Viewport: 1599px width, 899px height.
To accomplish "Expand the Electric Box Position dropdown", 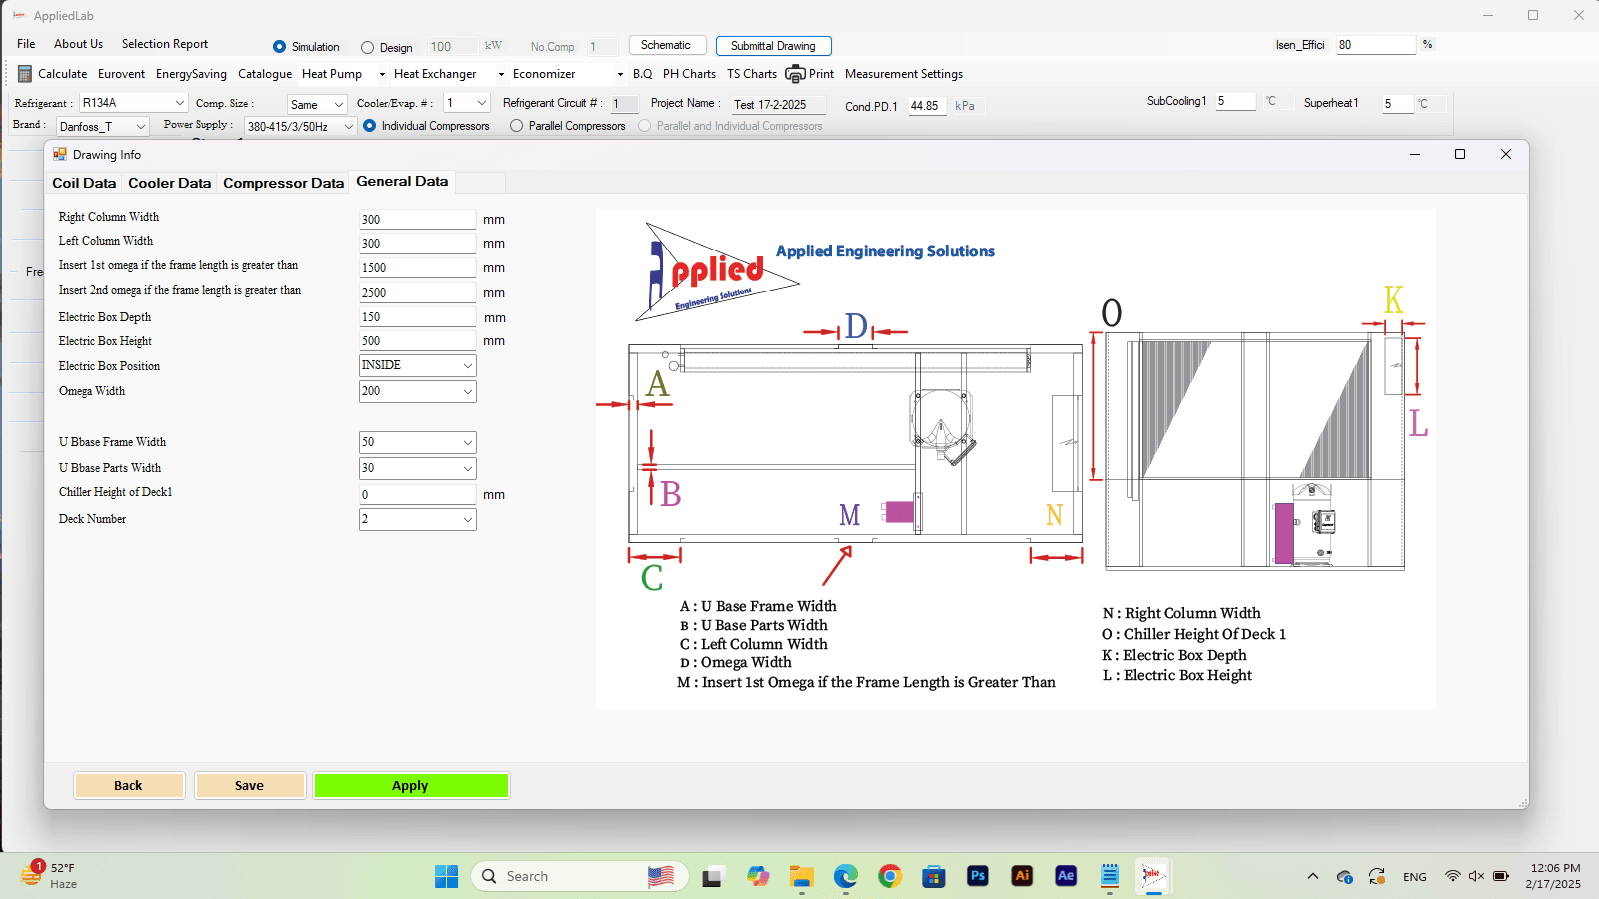I will [x=418, y=366].
